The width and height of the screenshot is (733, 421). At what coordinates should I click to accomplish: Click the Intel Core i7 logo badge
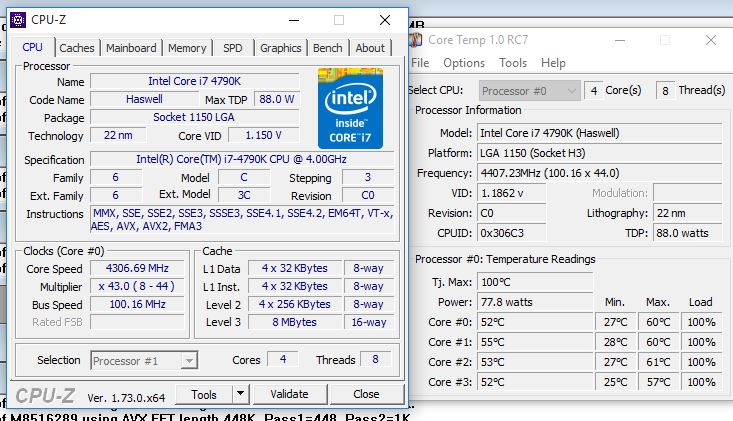[350, 108]
